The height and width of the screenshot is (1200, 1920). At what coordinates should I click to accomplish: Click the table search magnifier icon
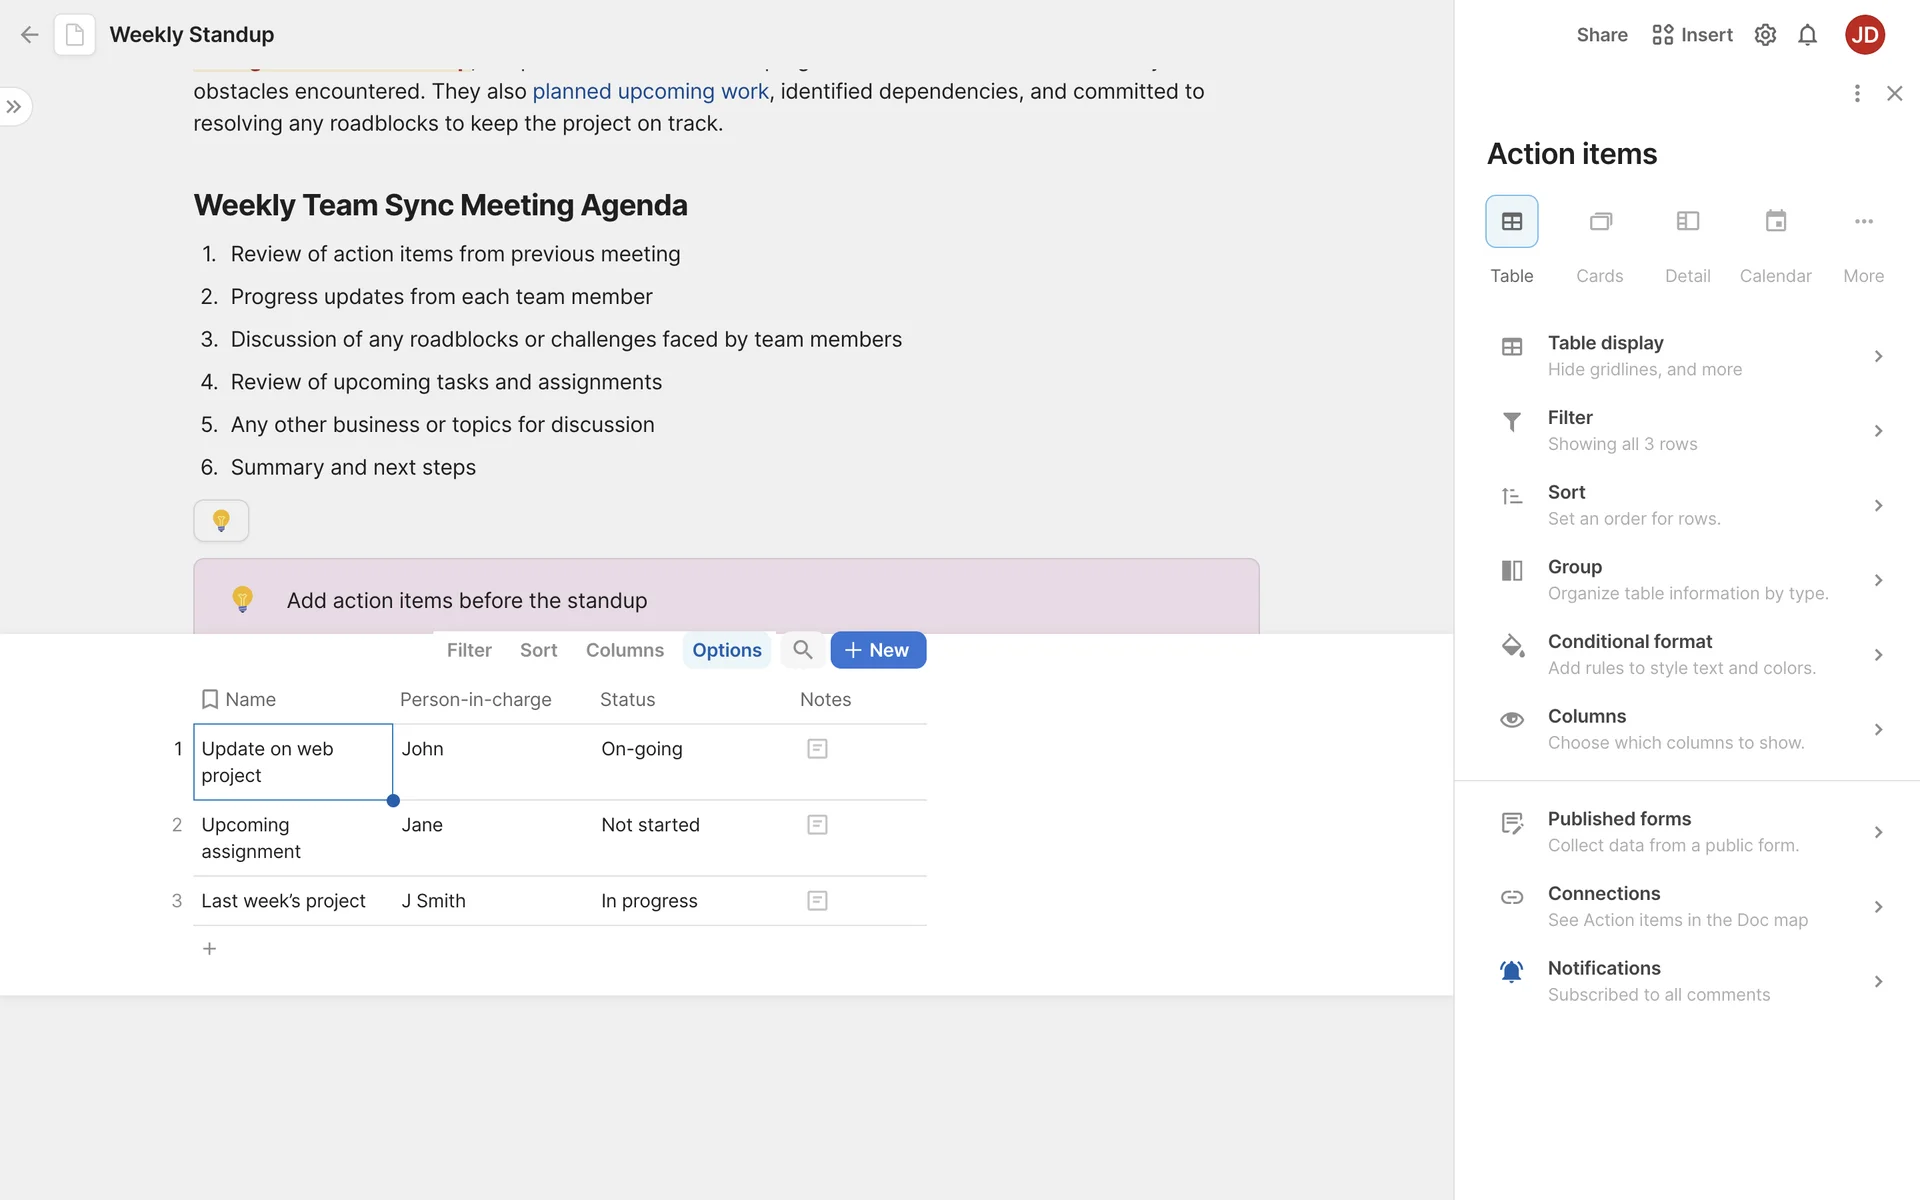coord(802,650)
